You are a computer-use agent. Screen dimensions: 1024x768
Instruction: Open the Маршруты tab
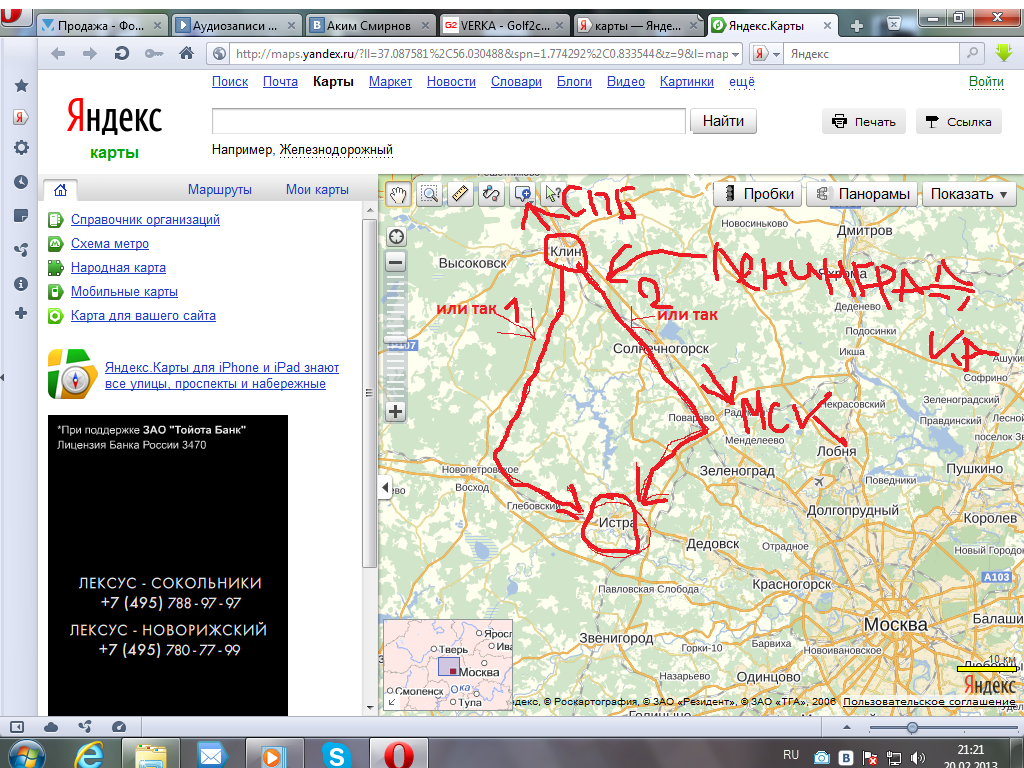pyautogui.click(x=219, y=189)
